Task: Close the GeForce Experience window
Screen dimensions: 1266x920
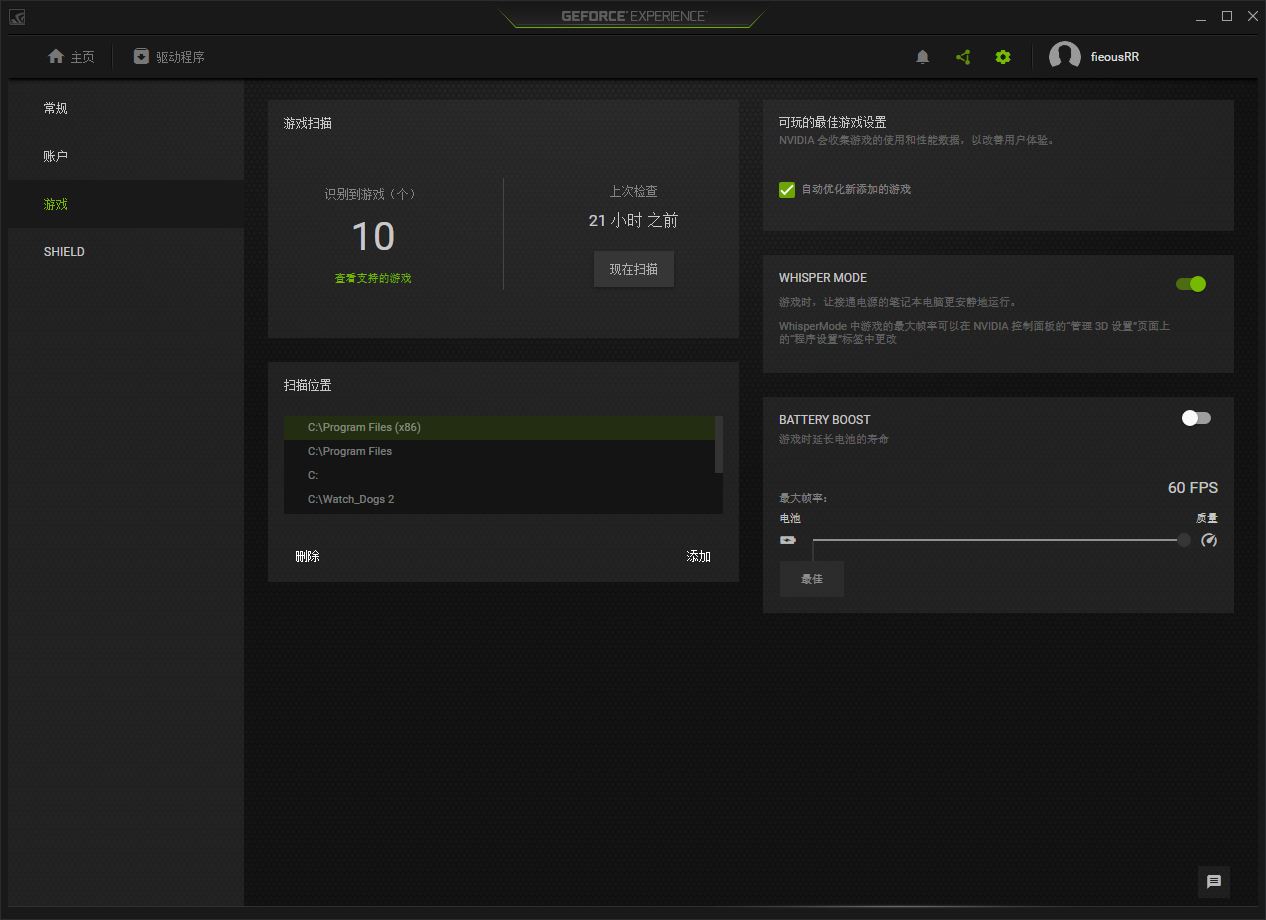Action: pos(1252,17)
